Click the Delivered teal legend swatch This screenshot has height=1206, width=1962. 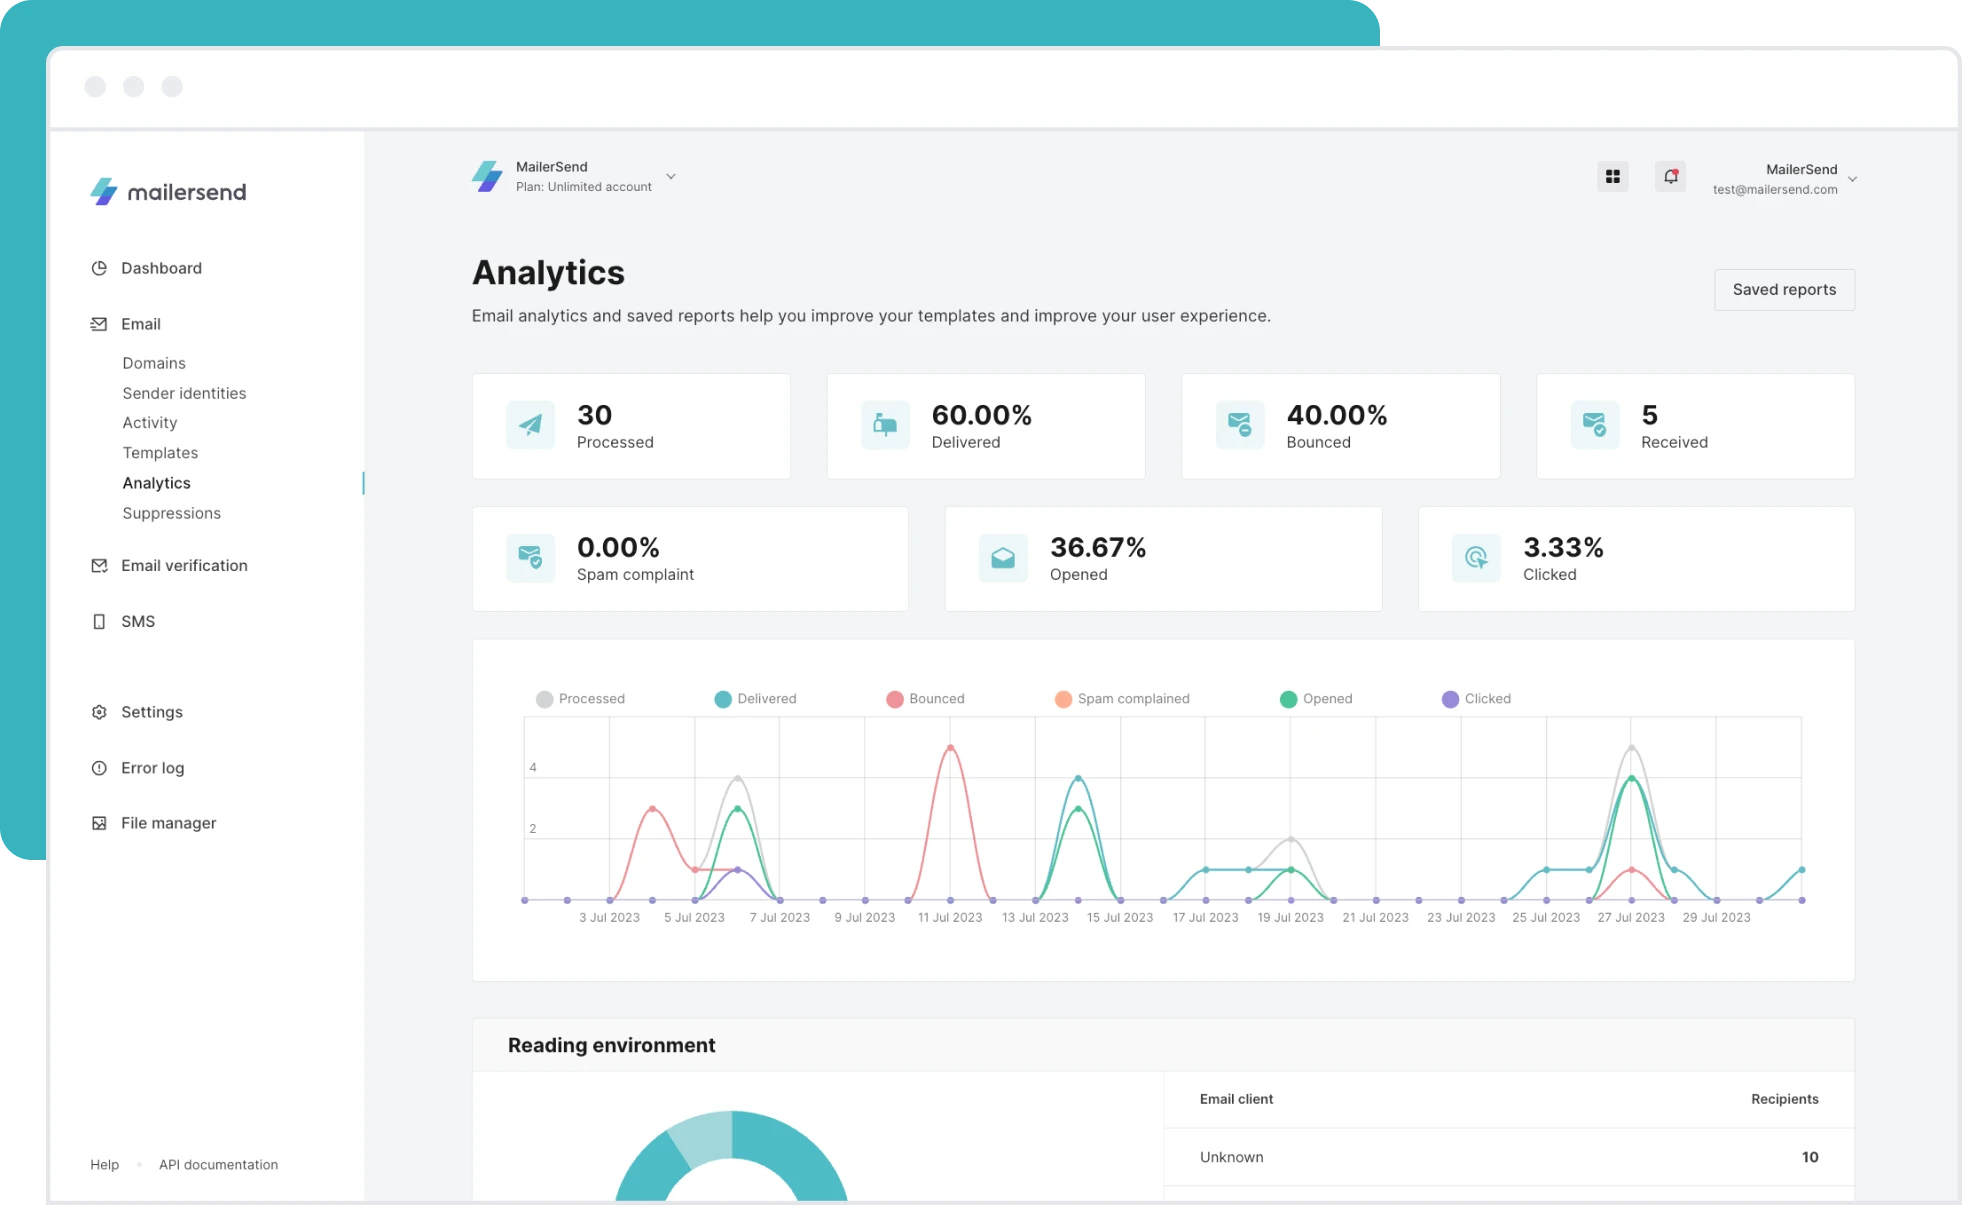pos(723,699)
